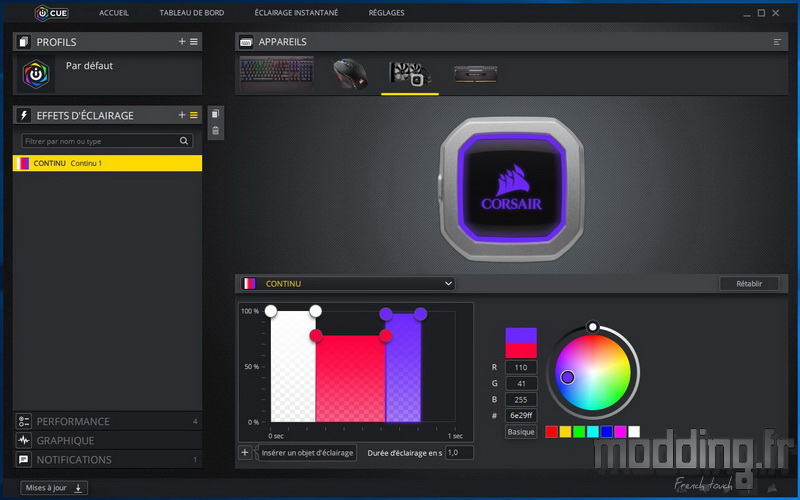800x500 pixels.
Task: Click the Rétablir button
Action: (x=749, y=284)
